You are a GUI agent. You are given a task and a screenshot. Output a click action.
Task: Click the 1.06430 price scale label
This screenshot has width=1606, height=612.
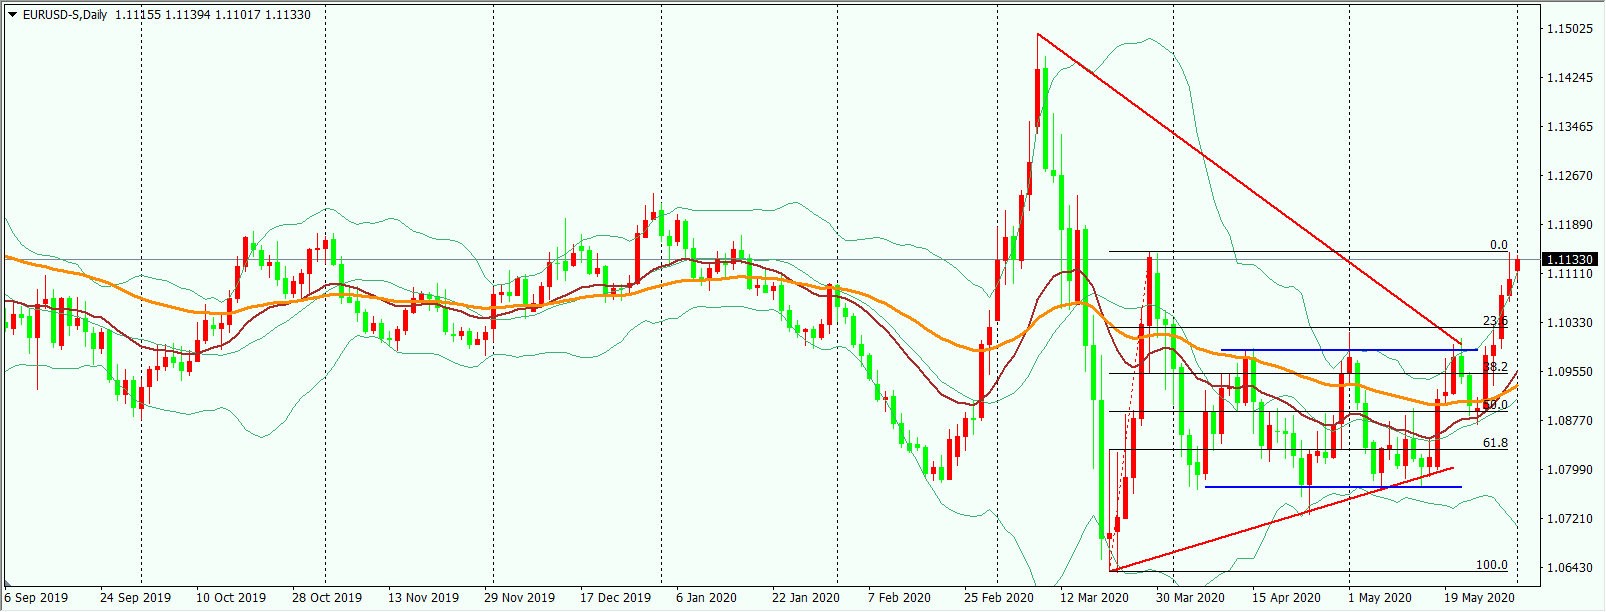coord(1570,568)
